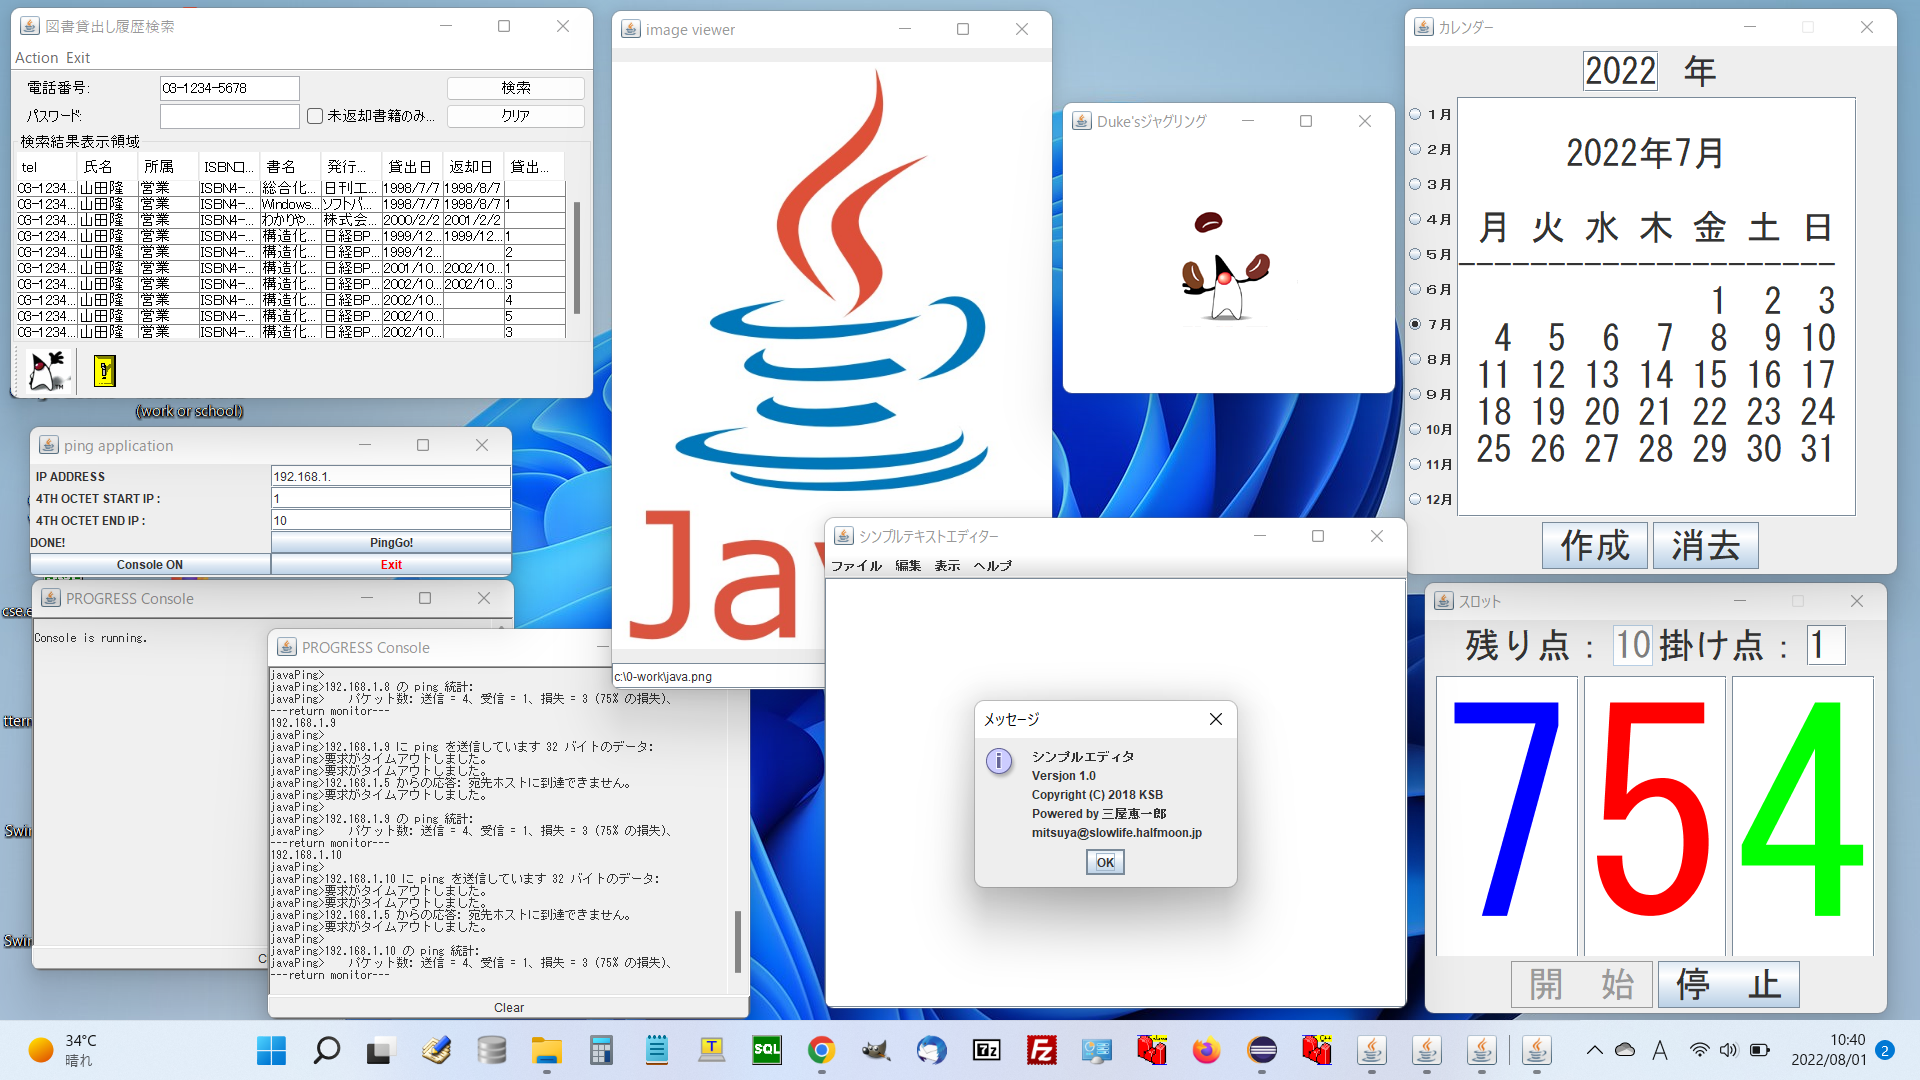The height and width of the screenshot is (1080, 1920).
Task: Click the 消去 button in the calendar
Action: pyautogui.click(x=1705, y=546)
